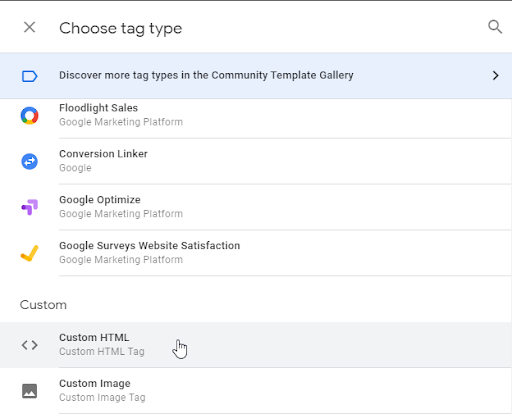
Task: Click the 'Custom' section heading
Action: click(x=43, y=305)
